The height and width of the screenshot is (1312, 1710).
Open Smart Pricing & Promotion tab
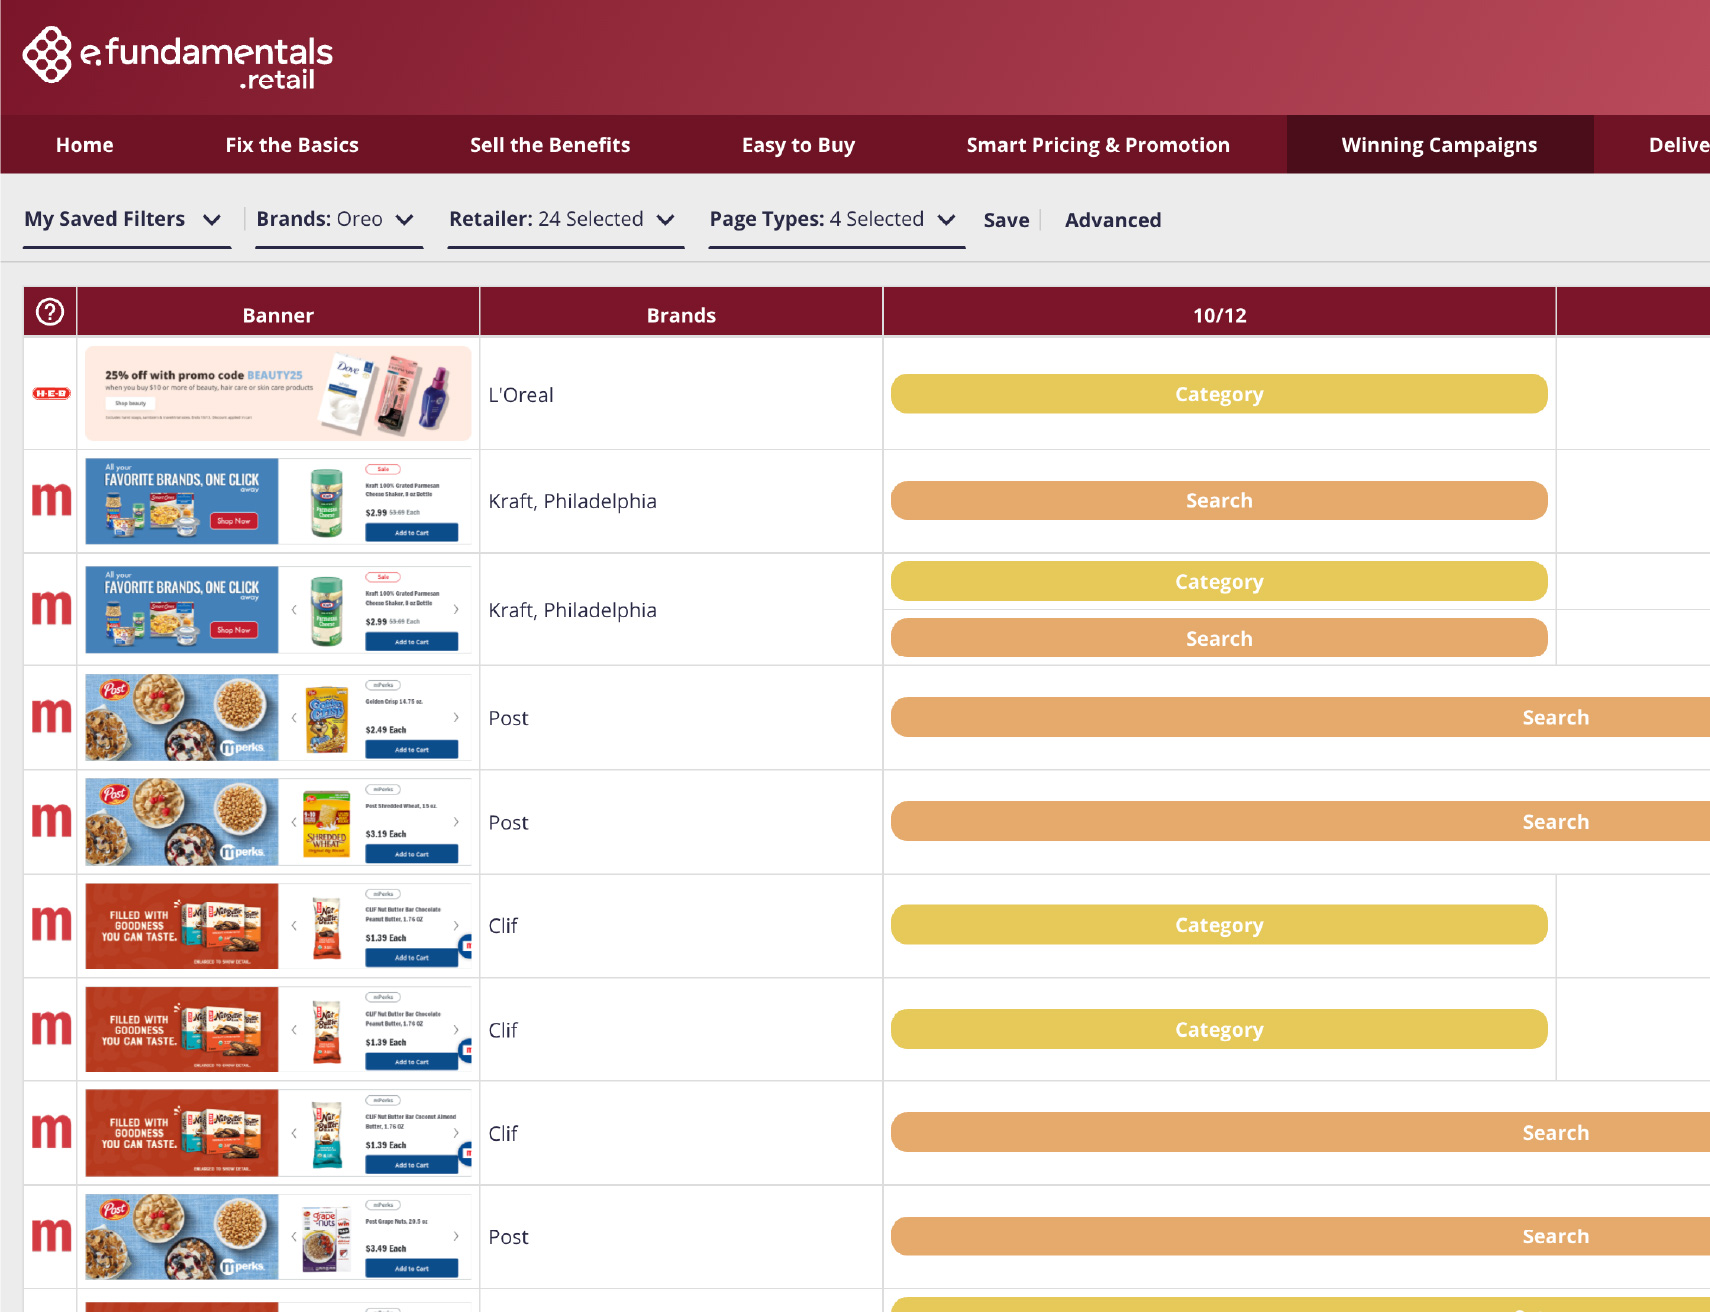(x=1098, y=145)
